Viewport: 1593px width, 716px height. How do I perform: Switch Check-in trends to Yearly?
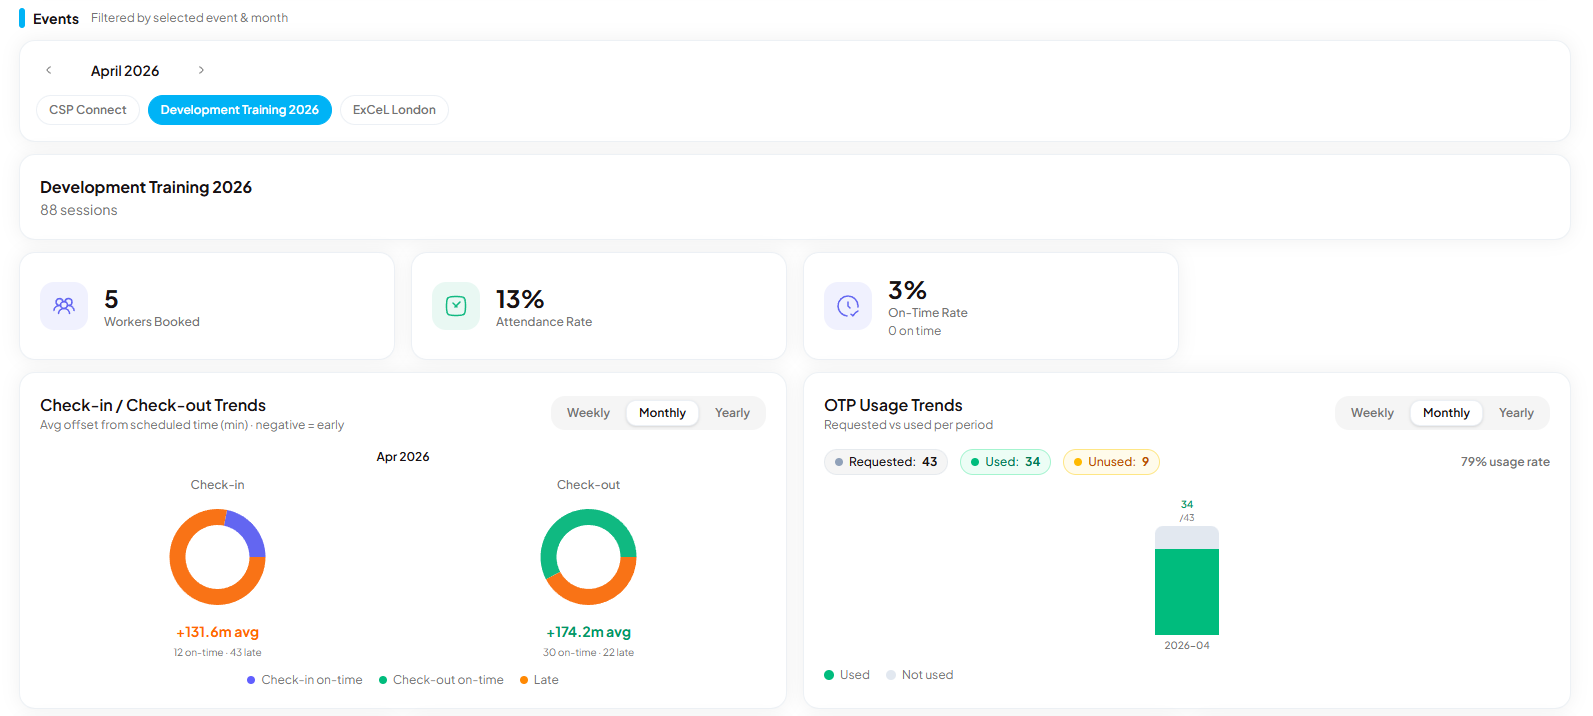[x=732, y=413]
